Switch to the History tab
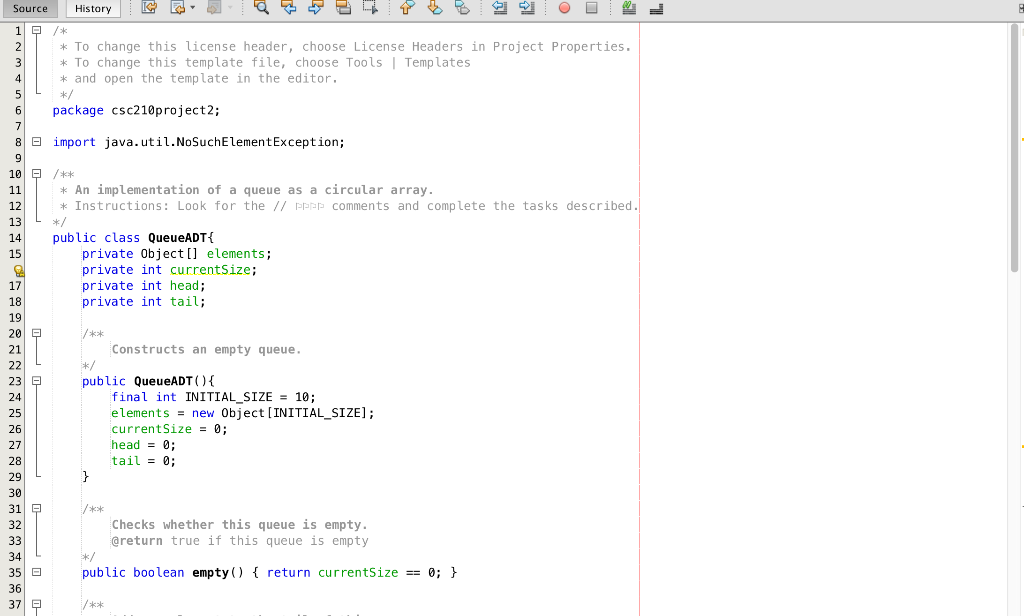The height and width of the screenshot is (616, 1024). [x=92, y=8]
